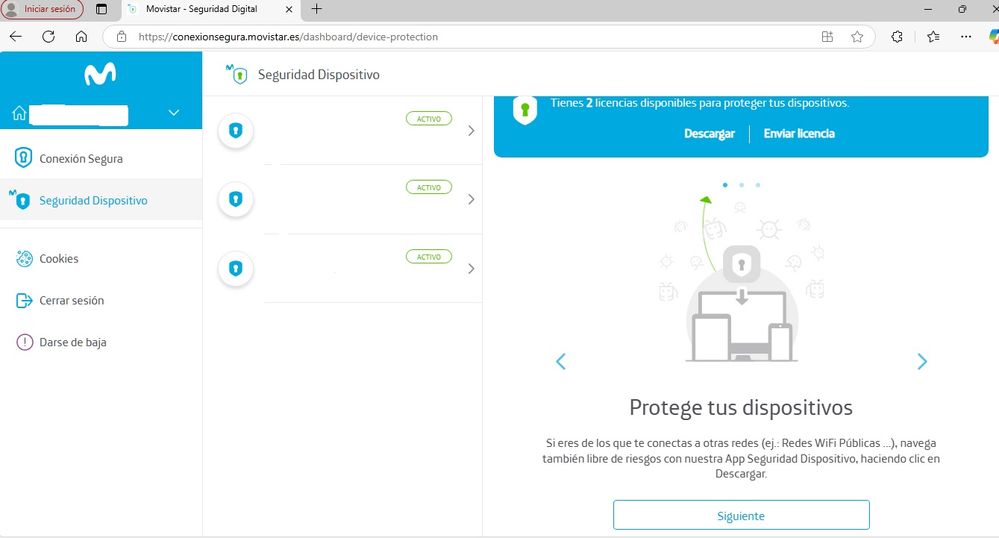Click the Movistar logo in sidebar
The image size is (999, 538).
pos(100,74)
